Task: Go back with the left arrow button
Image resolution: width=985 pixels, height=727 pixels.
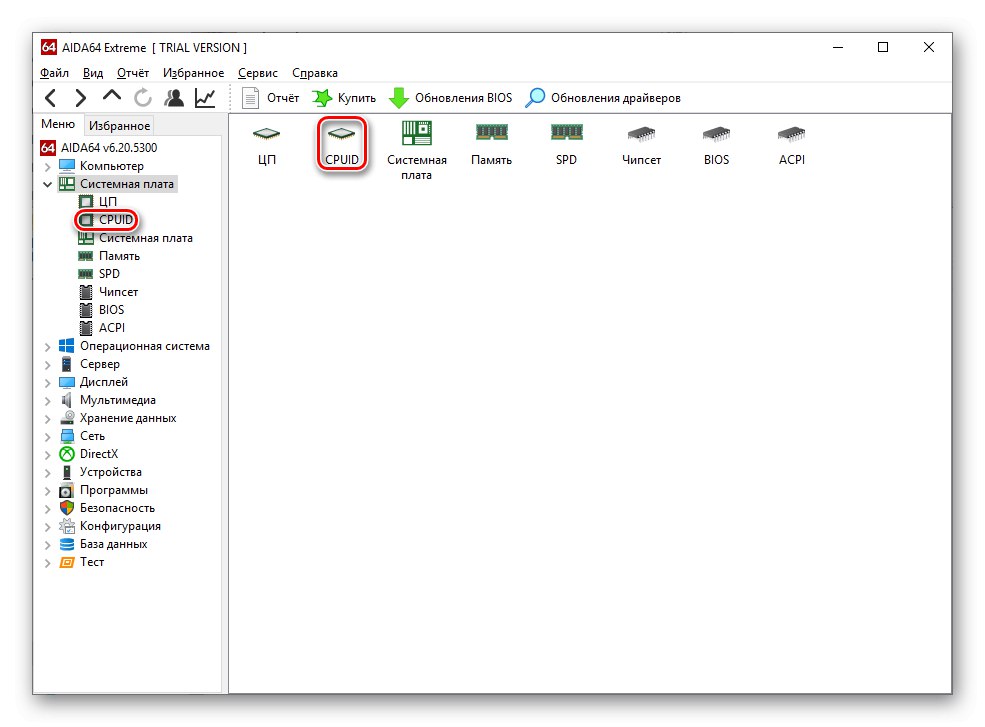Action: 51,98
